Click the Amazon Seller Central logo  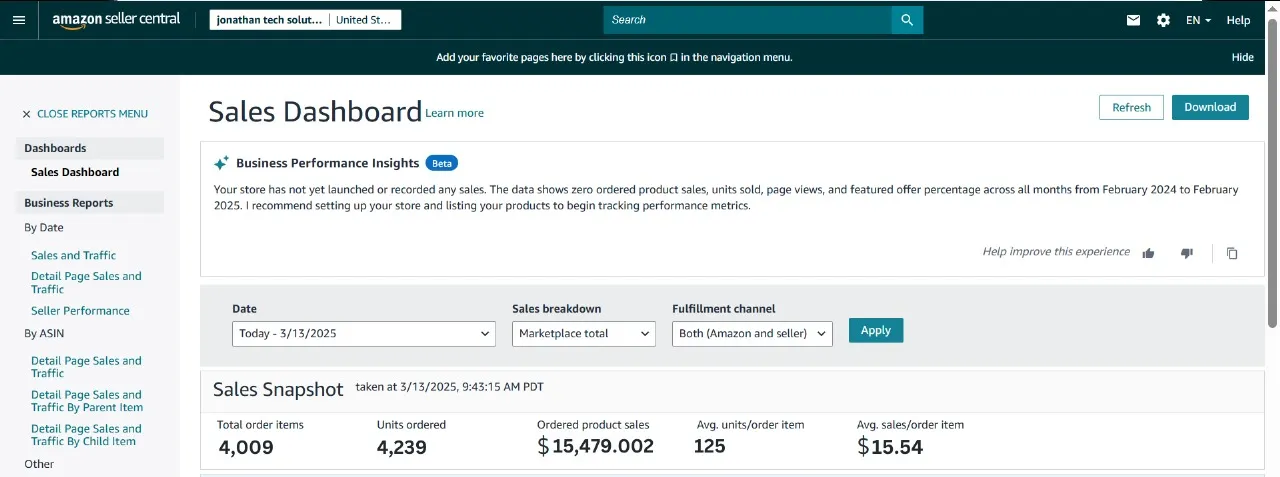click(x=116, y=20)
